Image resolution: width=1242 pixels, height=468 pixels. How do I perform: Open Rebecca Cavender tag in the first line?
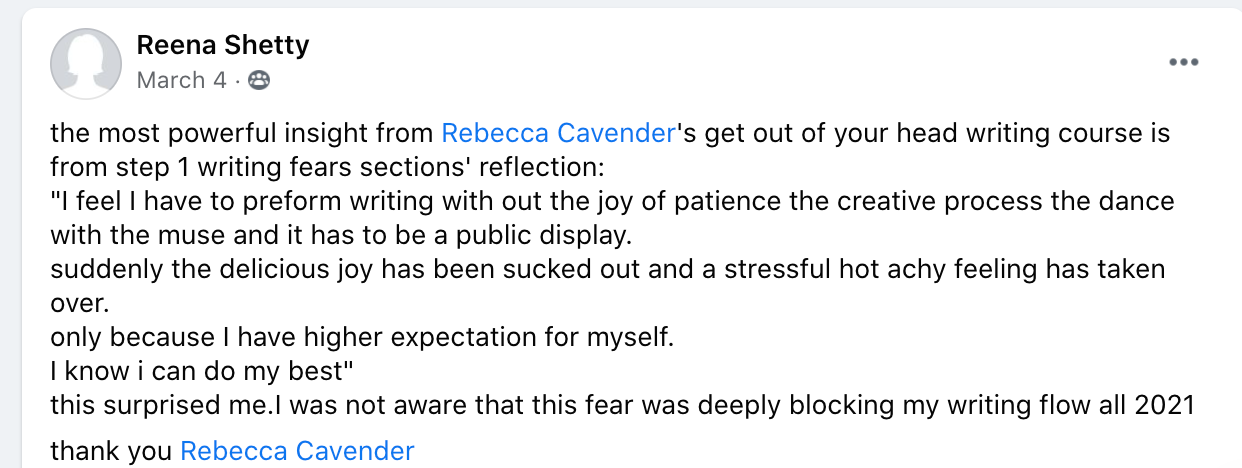[x=559, y=133]
